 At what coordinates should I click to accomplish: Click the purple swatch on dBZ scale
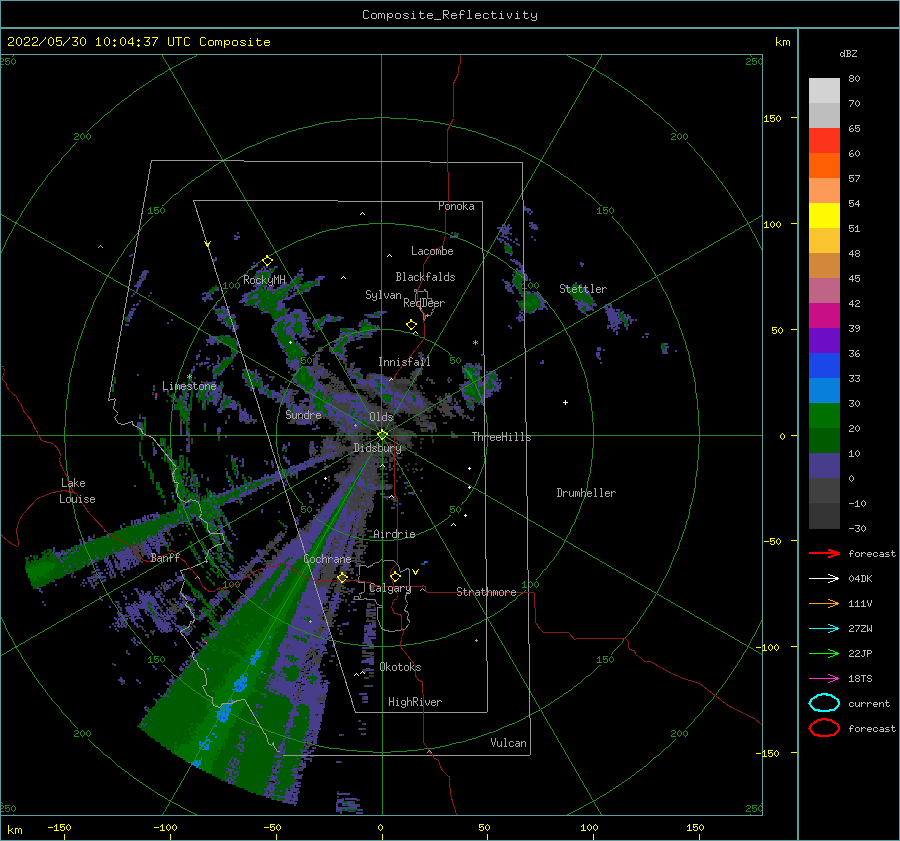click(824, 340)
